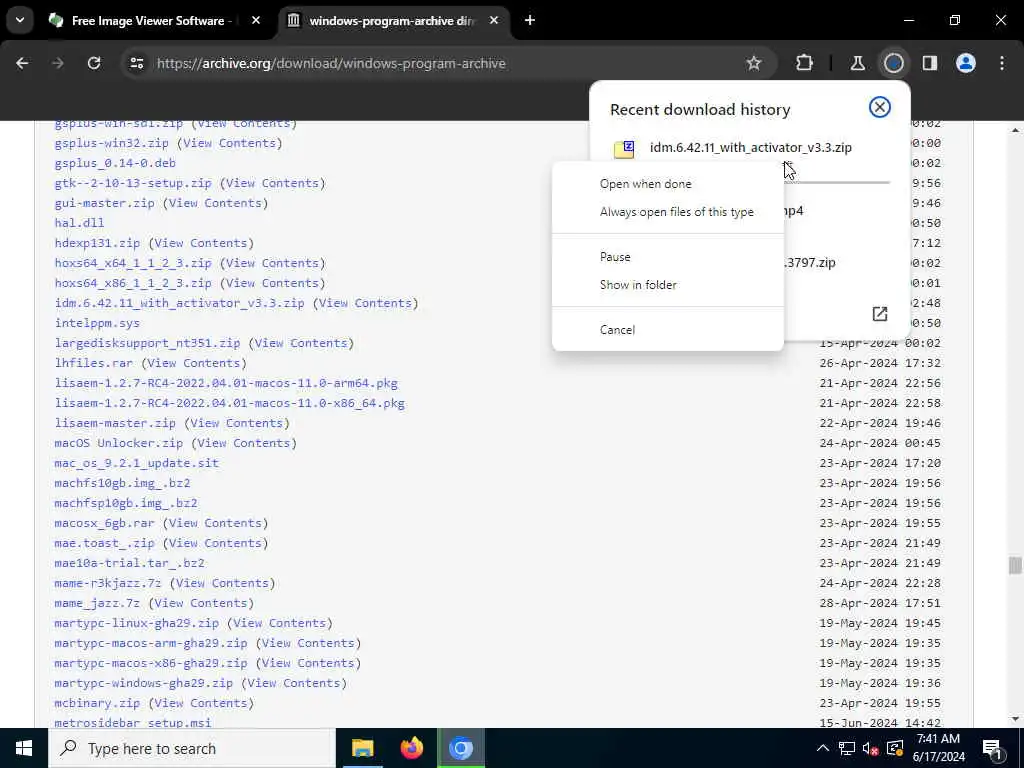Open machfsp10gb.img_.bz2 link
Screen dimensions: 1024x768
tap(126, 503)
